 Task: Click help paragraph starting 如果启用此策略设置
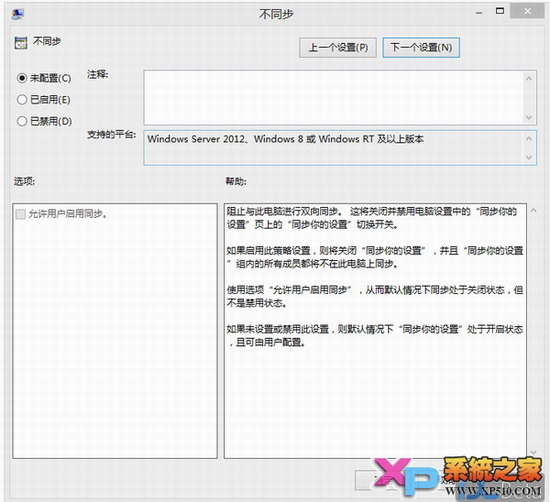pos(375,257)
